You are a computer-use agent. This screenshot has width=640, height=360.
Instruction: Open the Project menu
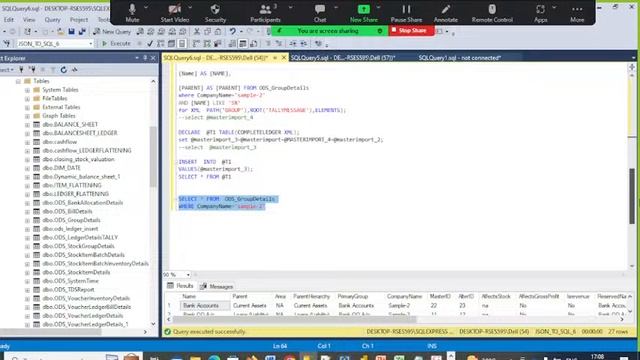pyautogui.click(x=79, y=20)
